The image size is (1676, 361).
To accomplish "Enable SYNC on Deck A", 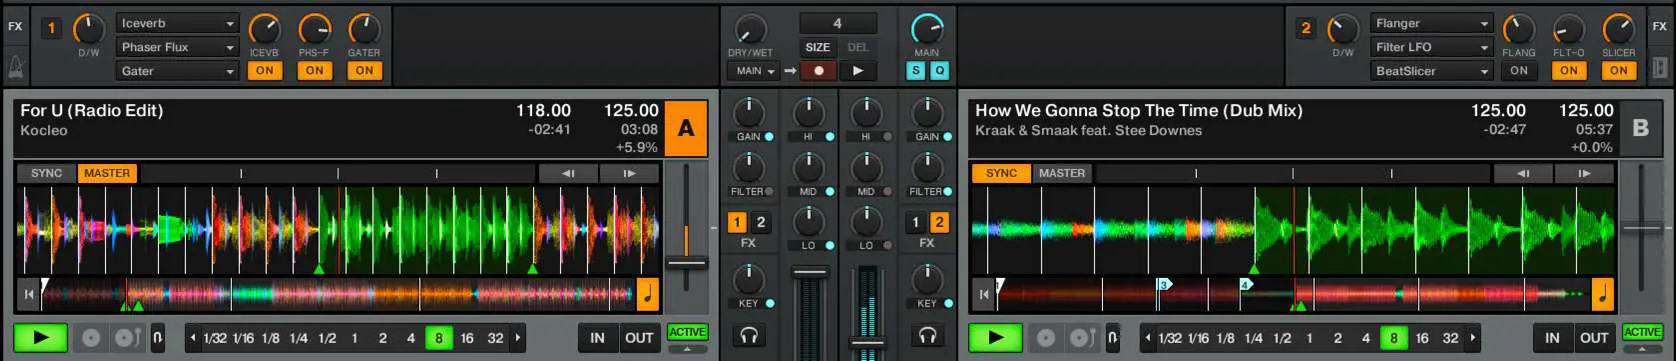I will point(46,173).
